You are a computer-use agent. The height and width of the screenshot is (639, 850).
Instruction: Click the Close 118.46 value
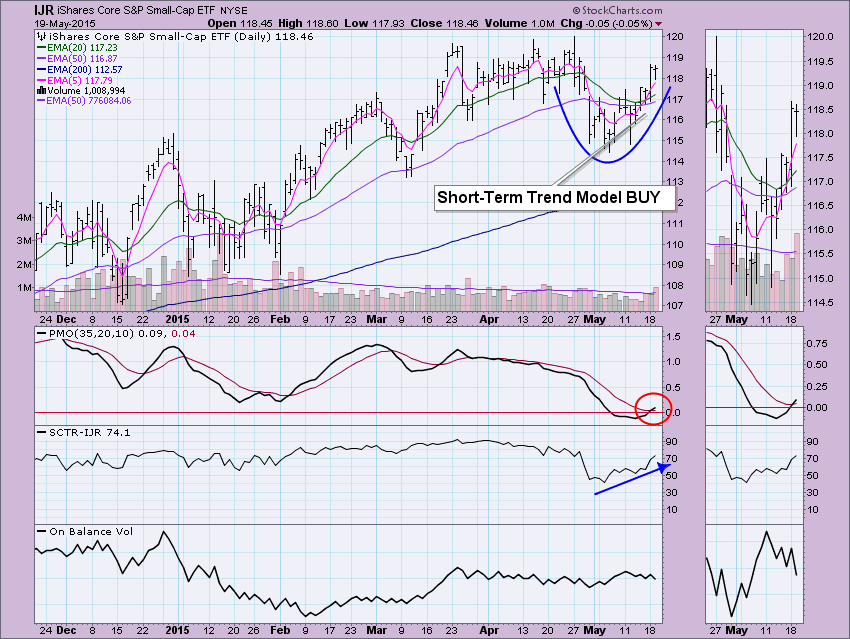point(445,23)
